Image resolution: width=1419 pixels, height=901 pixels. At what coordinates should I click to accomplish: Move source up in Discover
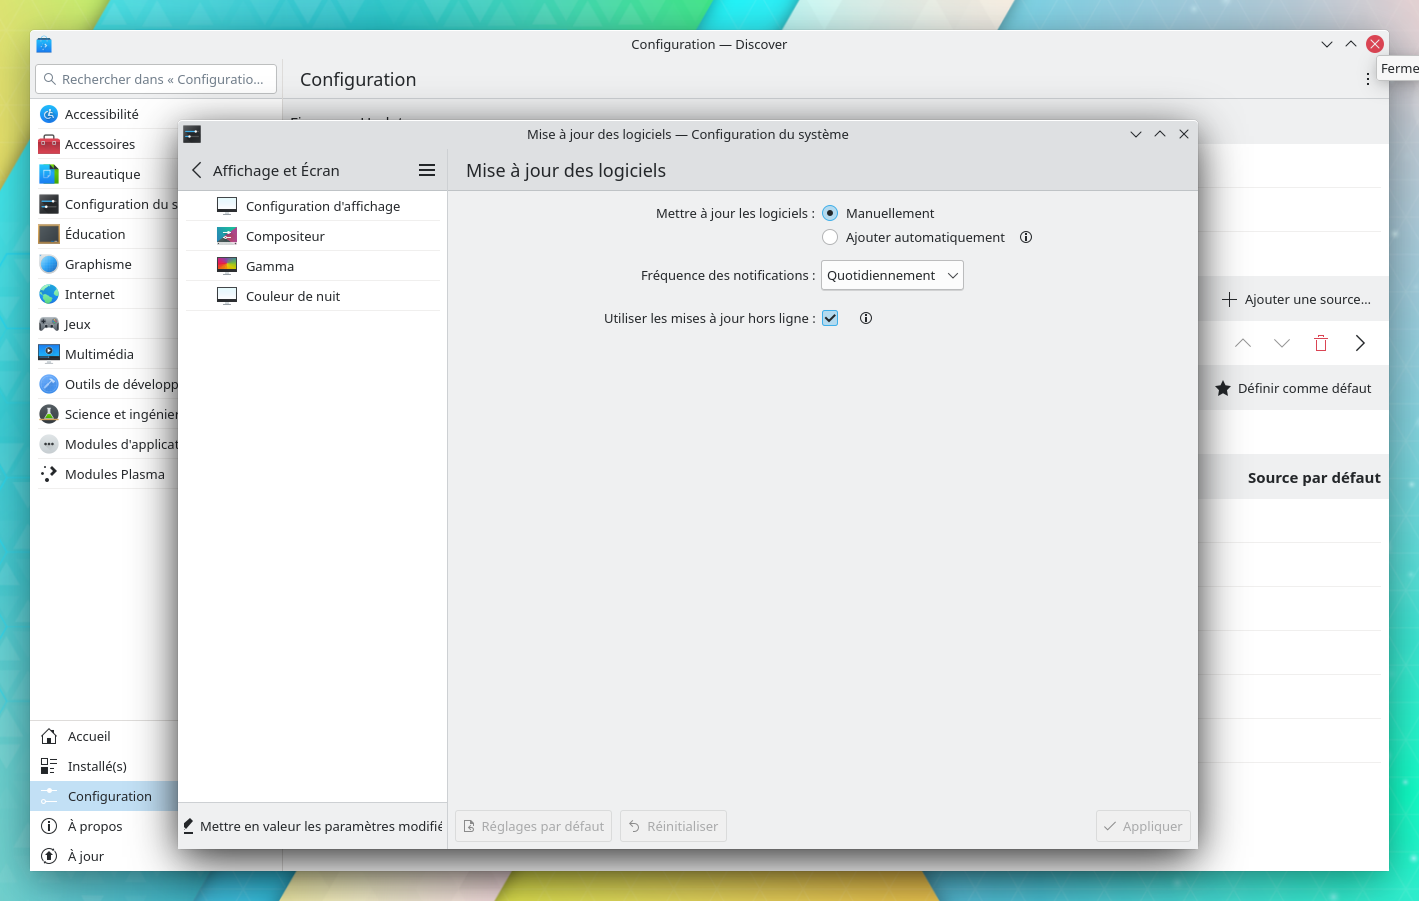pos(1243,343)
